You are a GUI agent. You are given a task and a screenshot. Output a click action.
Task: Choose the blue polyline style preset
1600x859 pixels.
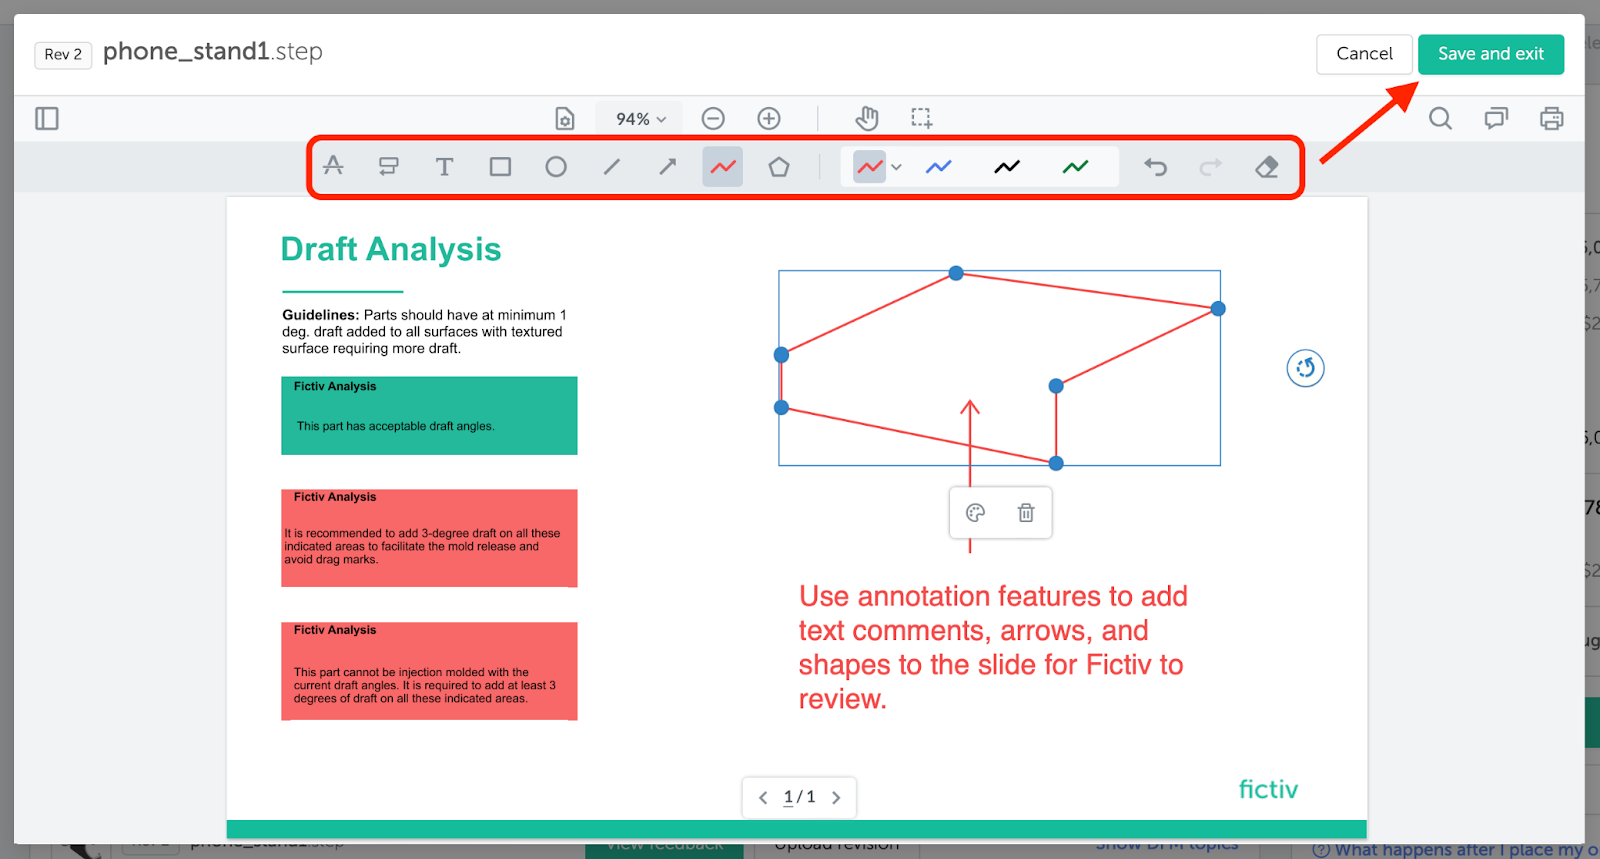(x=938, y=167)
